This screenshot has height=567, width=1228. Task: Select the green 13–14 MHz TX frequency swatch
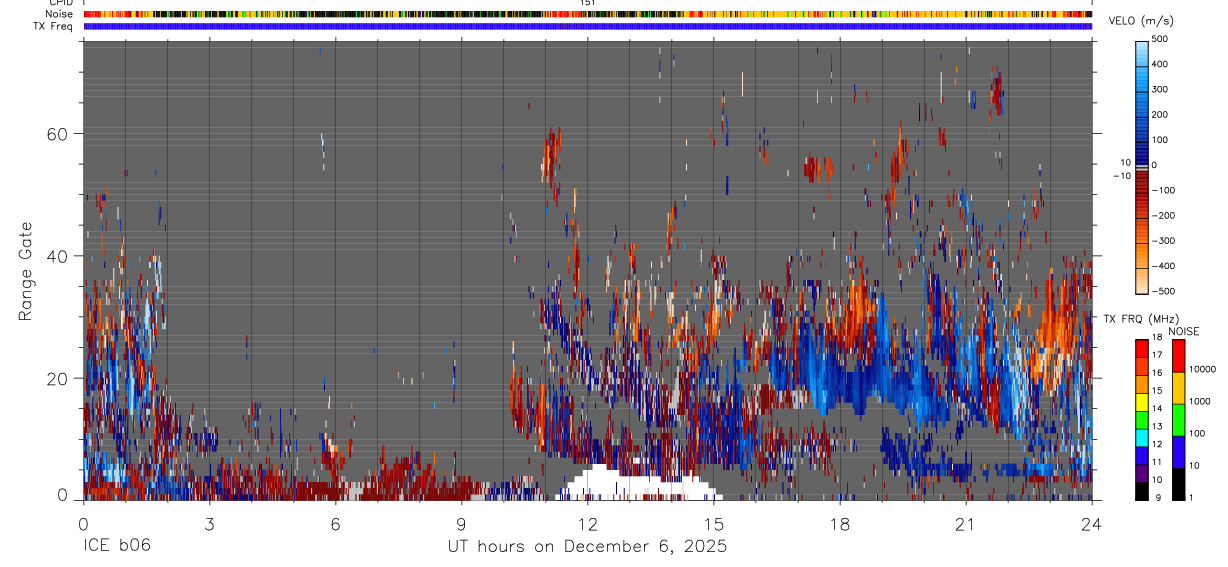click(x=1143, y=420)
